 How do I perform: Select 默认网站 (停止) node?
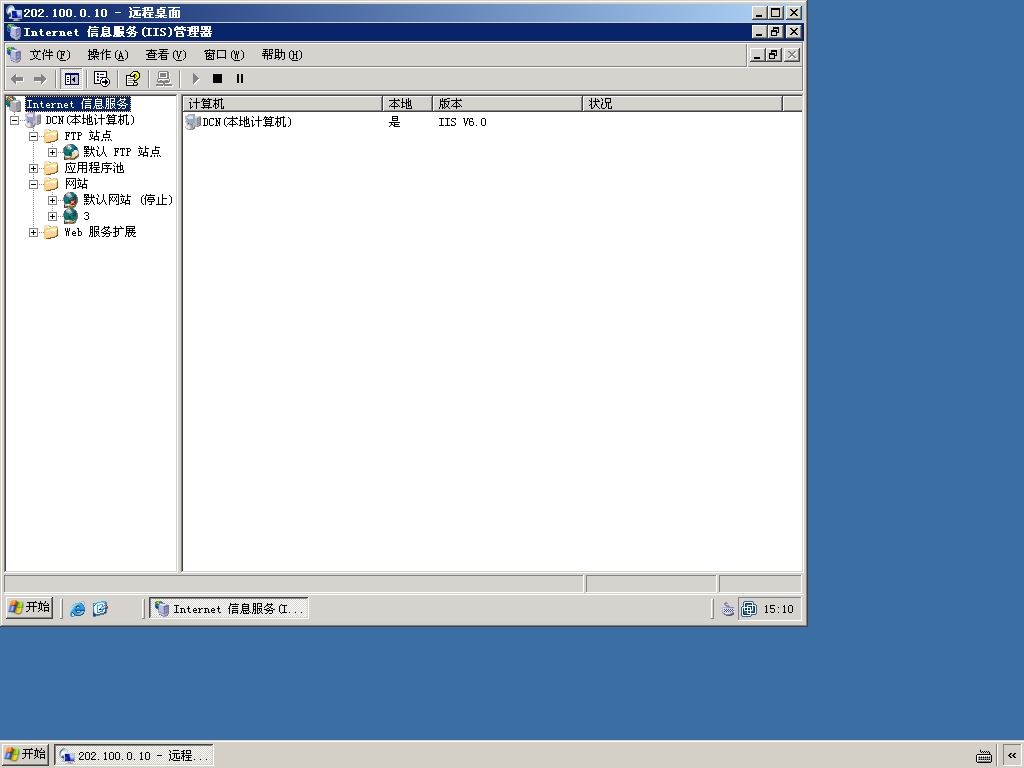pos(128,200)
